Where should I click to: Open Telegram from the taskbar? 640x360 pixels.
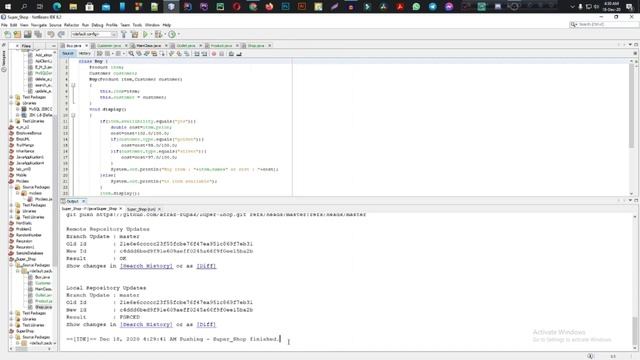[433, 7]
